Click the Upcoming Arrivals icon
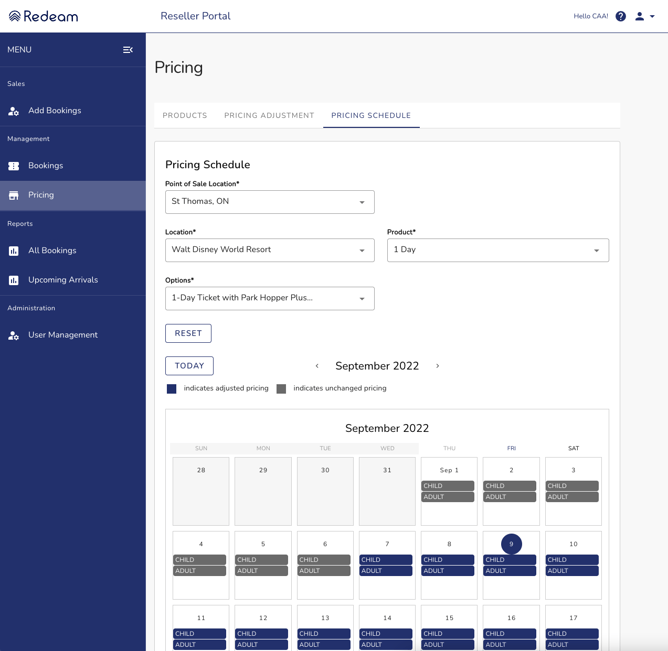 tap(14, 281)
